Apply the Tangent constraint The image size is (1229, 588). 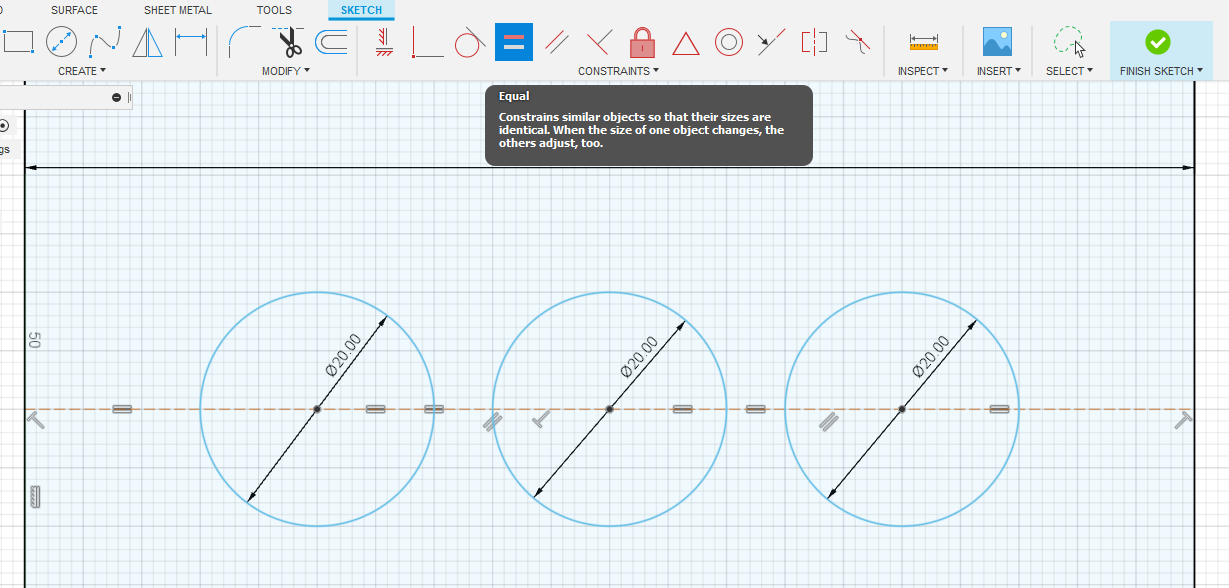pos(470,42)
